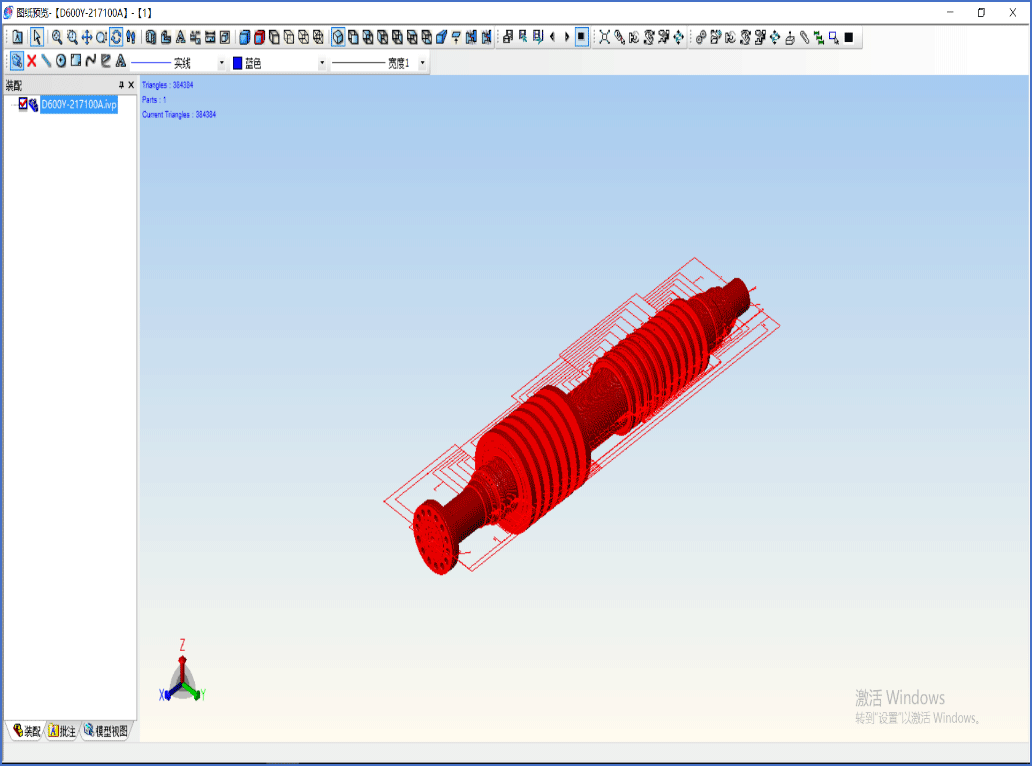Activate the pan four-arrow tool
This screenshot has height=767, width=1034.
tap(86, 38)
